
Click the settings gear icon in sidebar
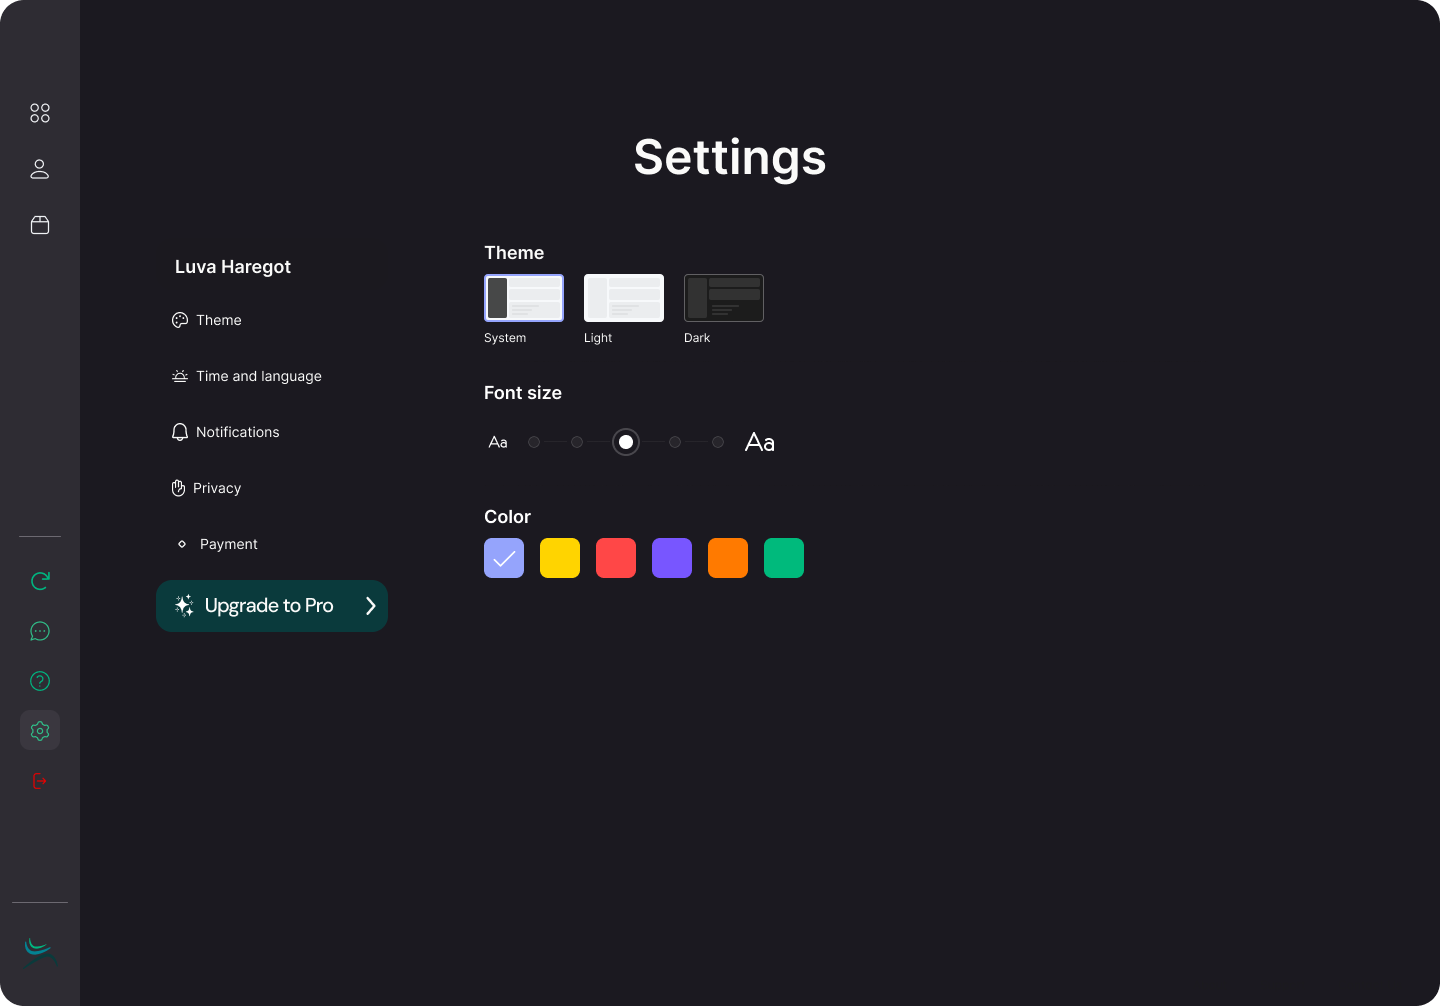pyautogui.click(x=40, y=731)
